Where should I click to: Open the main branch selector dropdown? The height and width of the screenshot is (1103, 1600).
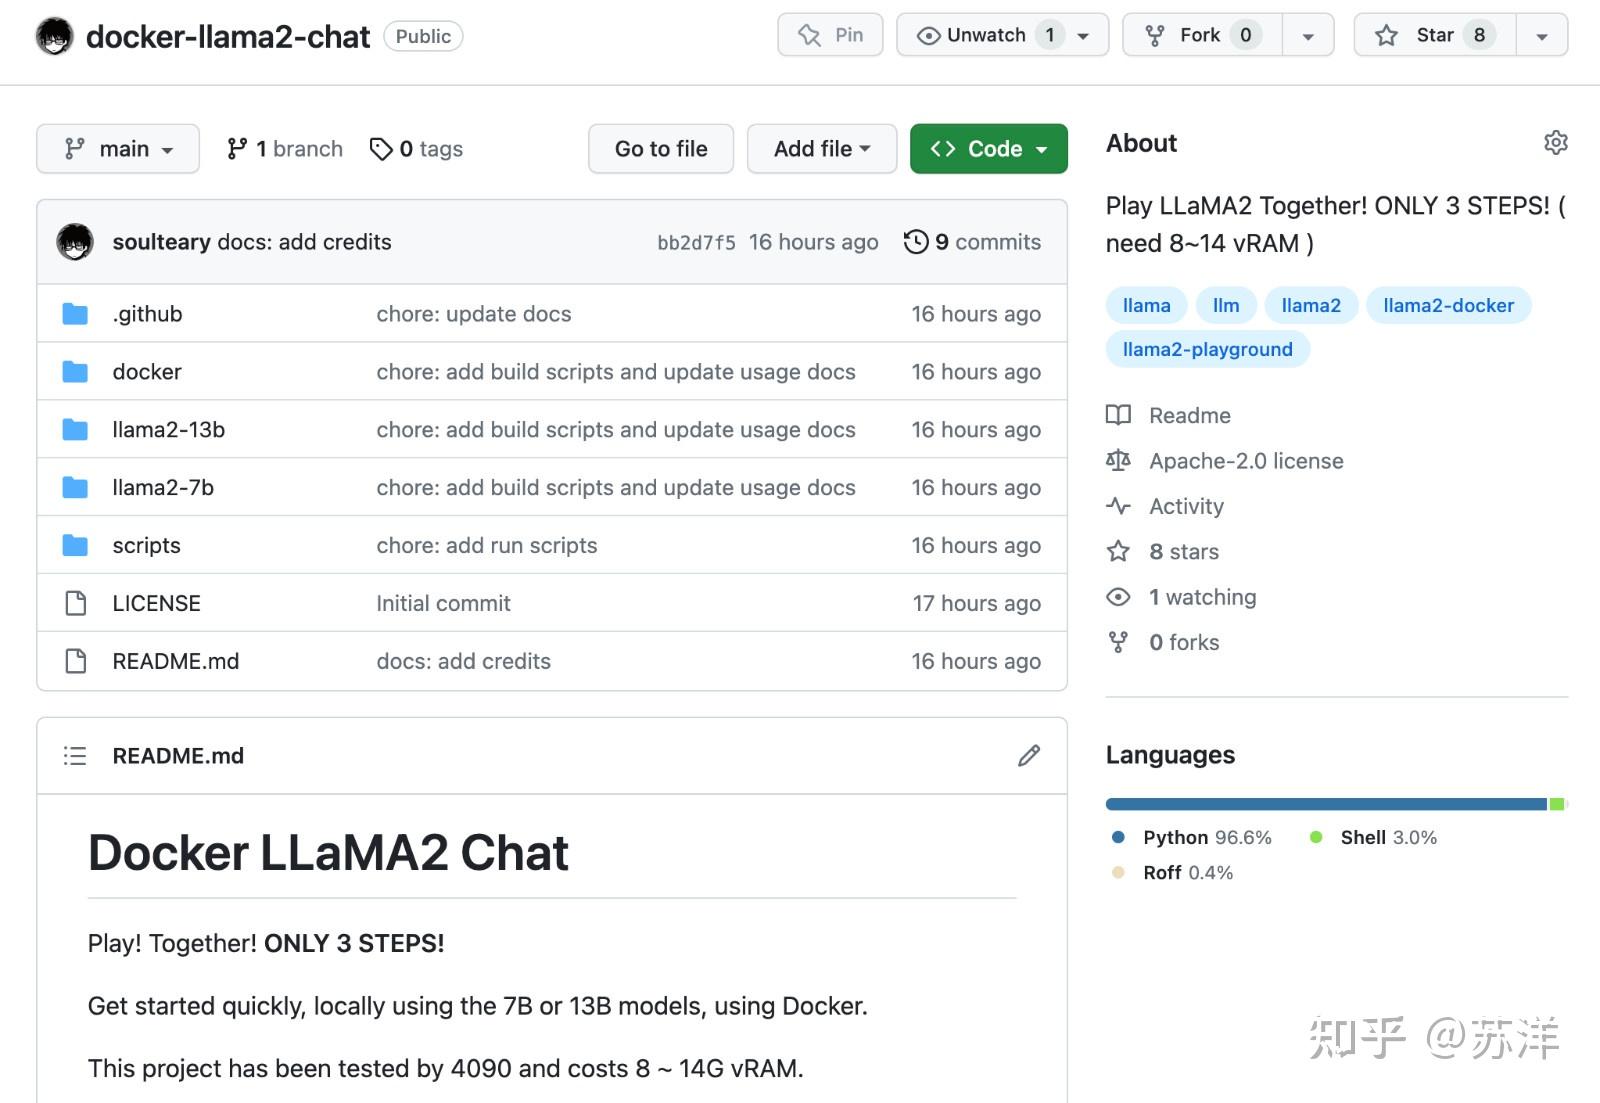tap(117, 148)
